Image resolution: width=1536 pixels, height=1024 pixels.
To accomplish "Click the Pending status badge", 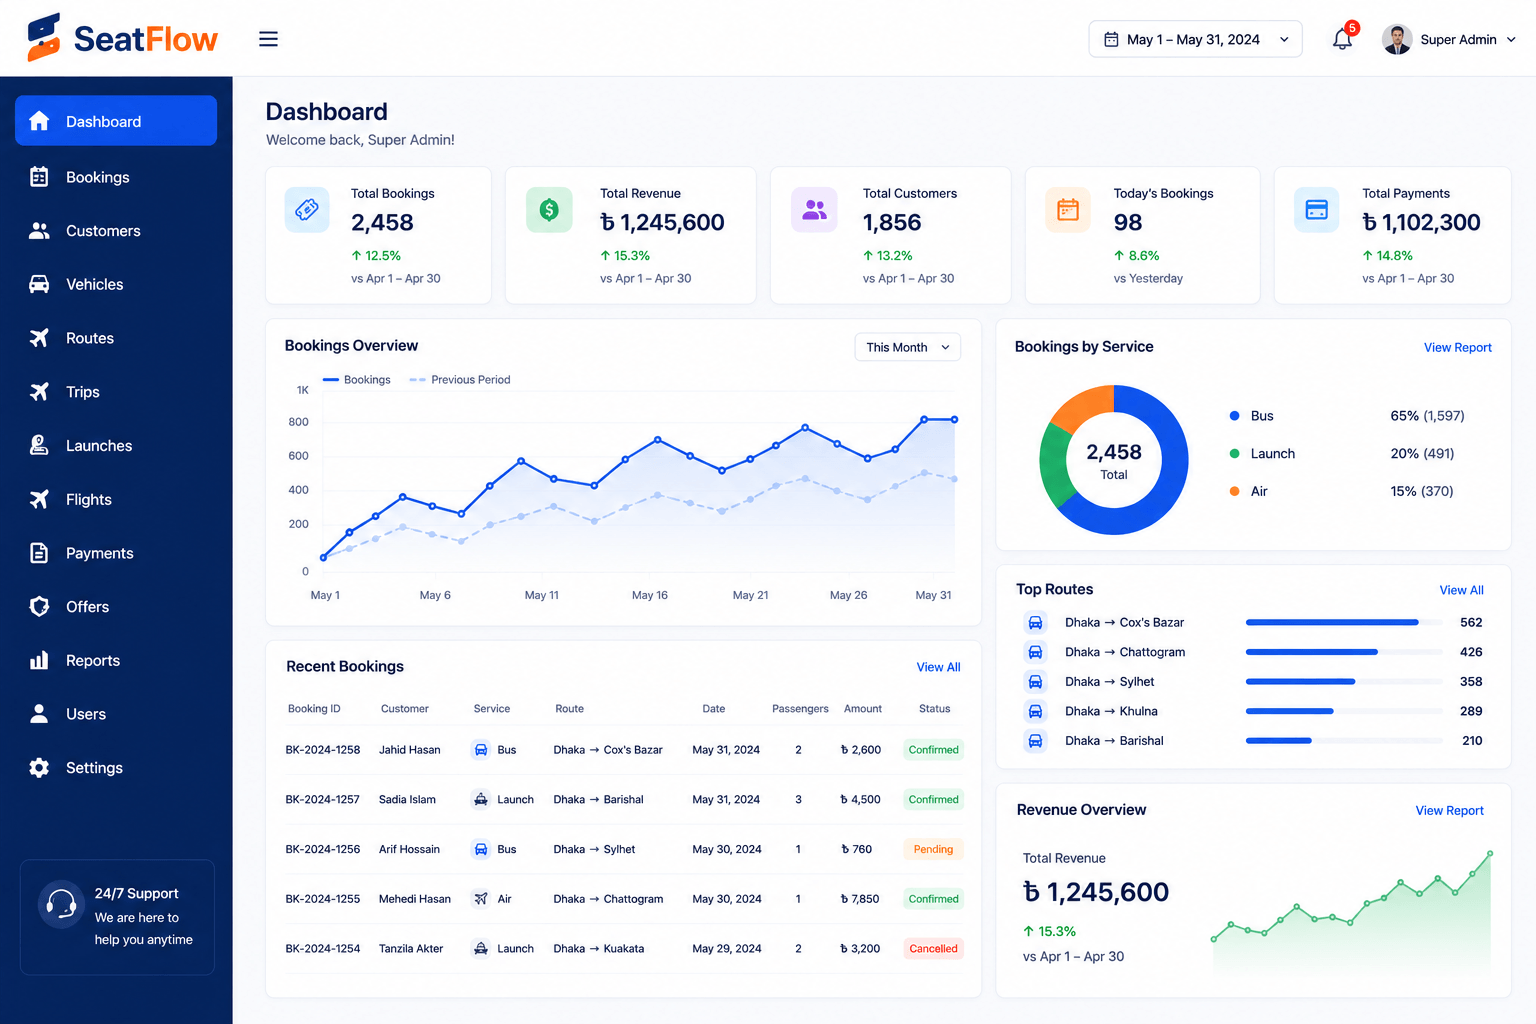I will (x=933, y=849).
